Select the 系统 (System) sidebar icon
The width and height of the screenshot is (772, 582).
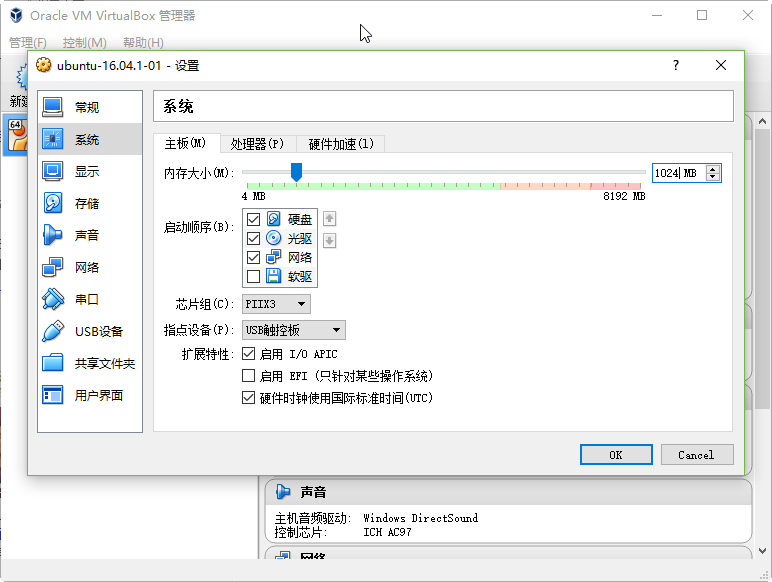pos(53,139)
